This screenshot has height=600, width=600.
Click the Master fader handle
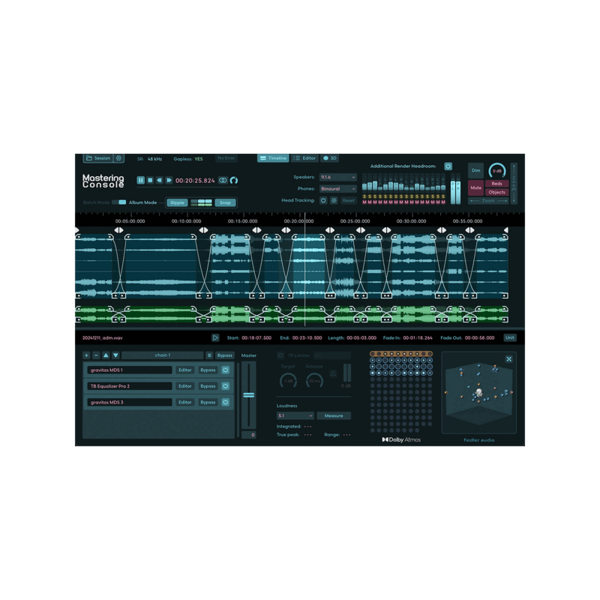pos(249,395)
